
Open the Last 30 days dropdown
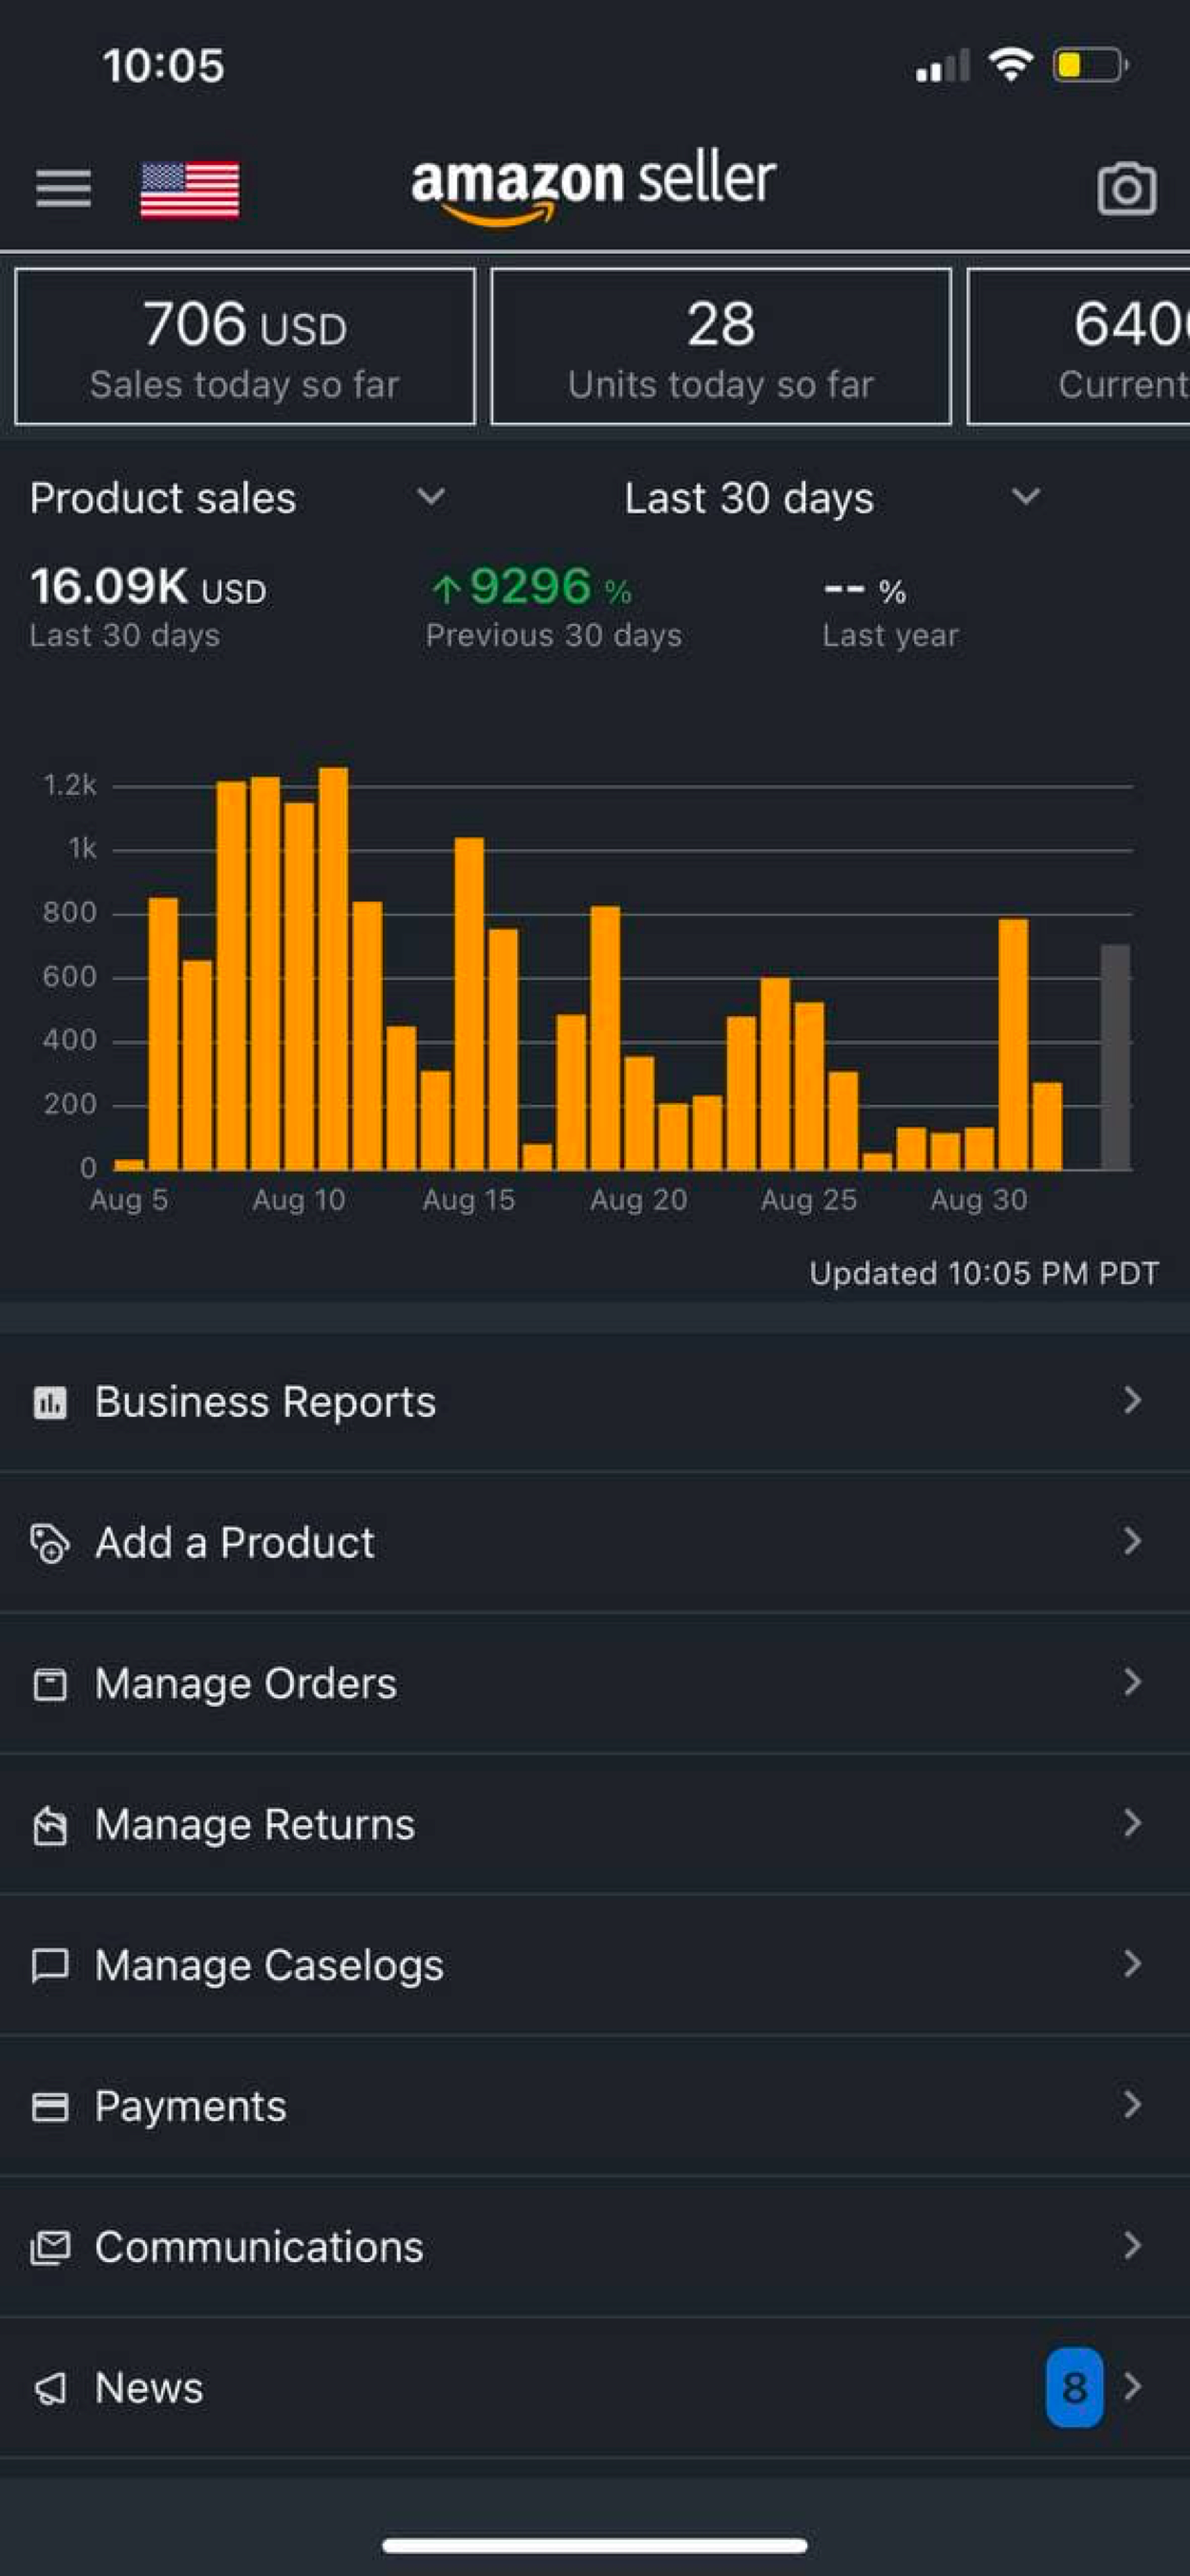coord(1025,497)
